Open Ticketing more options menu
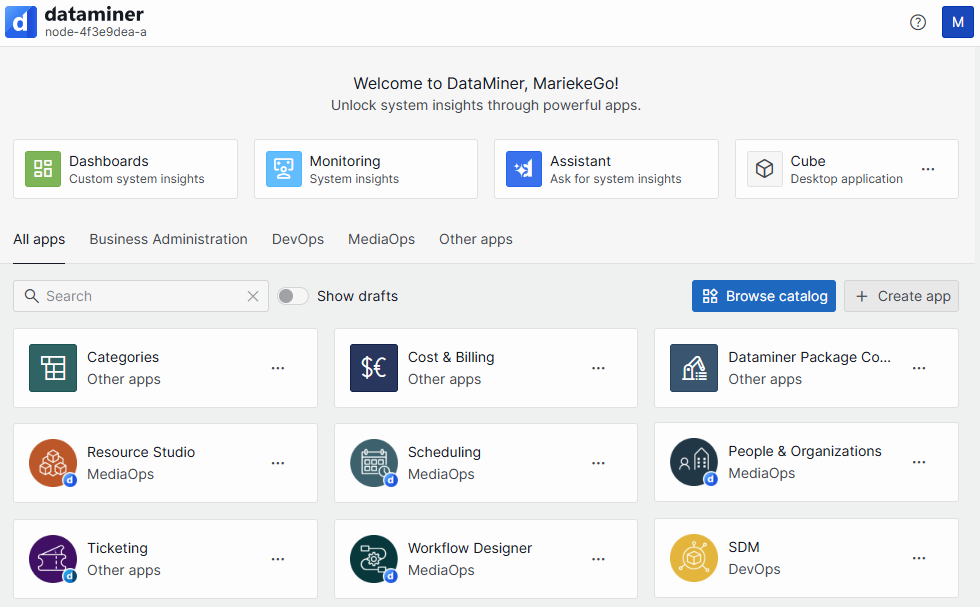The image size is (980, 607). [x=278, y=559]
